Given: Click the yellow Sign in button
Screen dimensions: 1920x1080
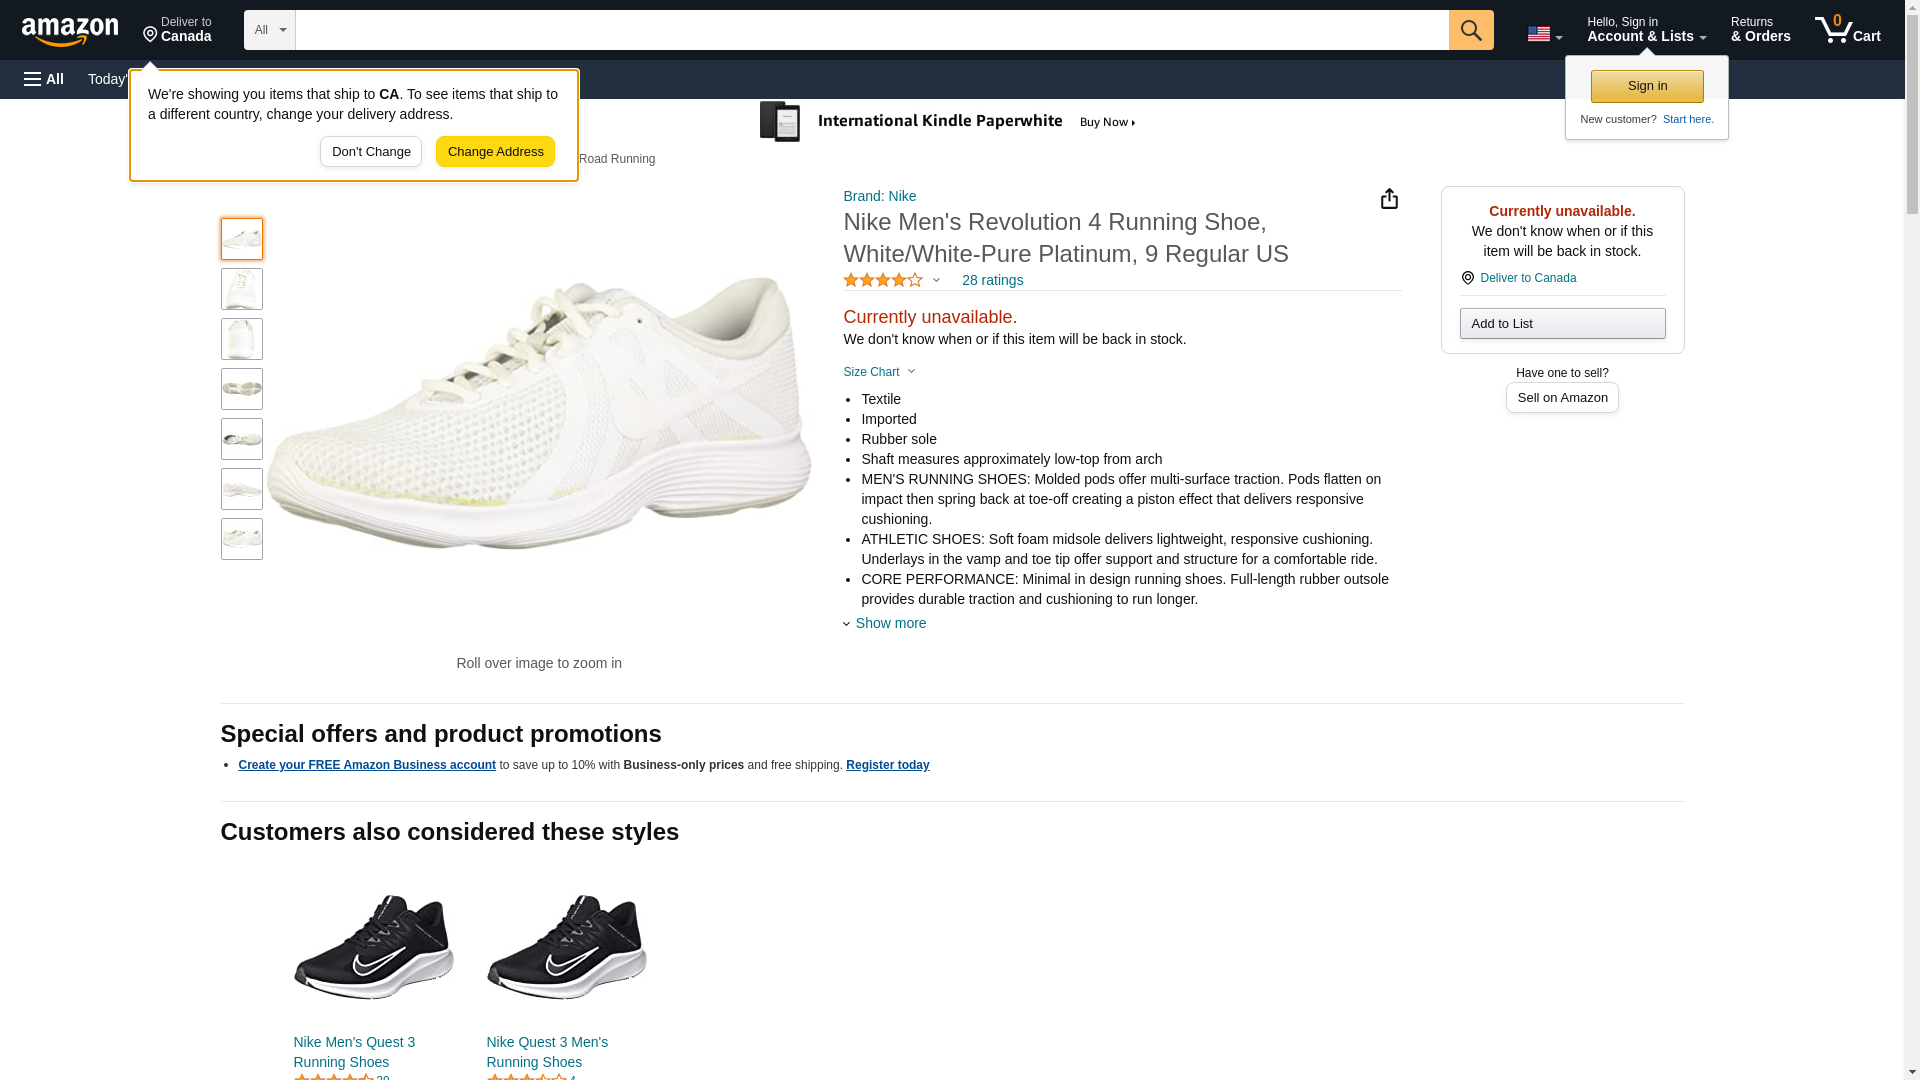Looking at the screenshot, I should (x=1647, y=86).
